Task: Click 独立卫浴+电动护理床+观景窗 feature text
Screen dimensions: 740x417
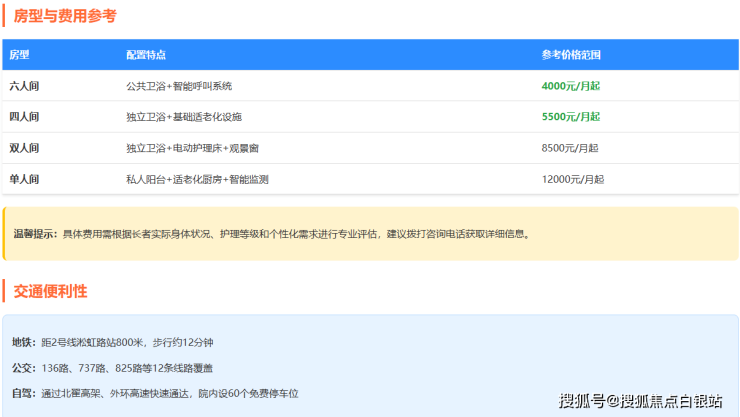Action: [192, 148]
